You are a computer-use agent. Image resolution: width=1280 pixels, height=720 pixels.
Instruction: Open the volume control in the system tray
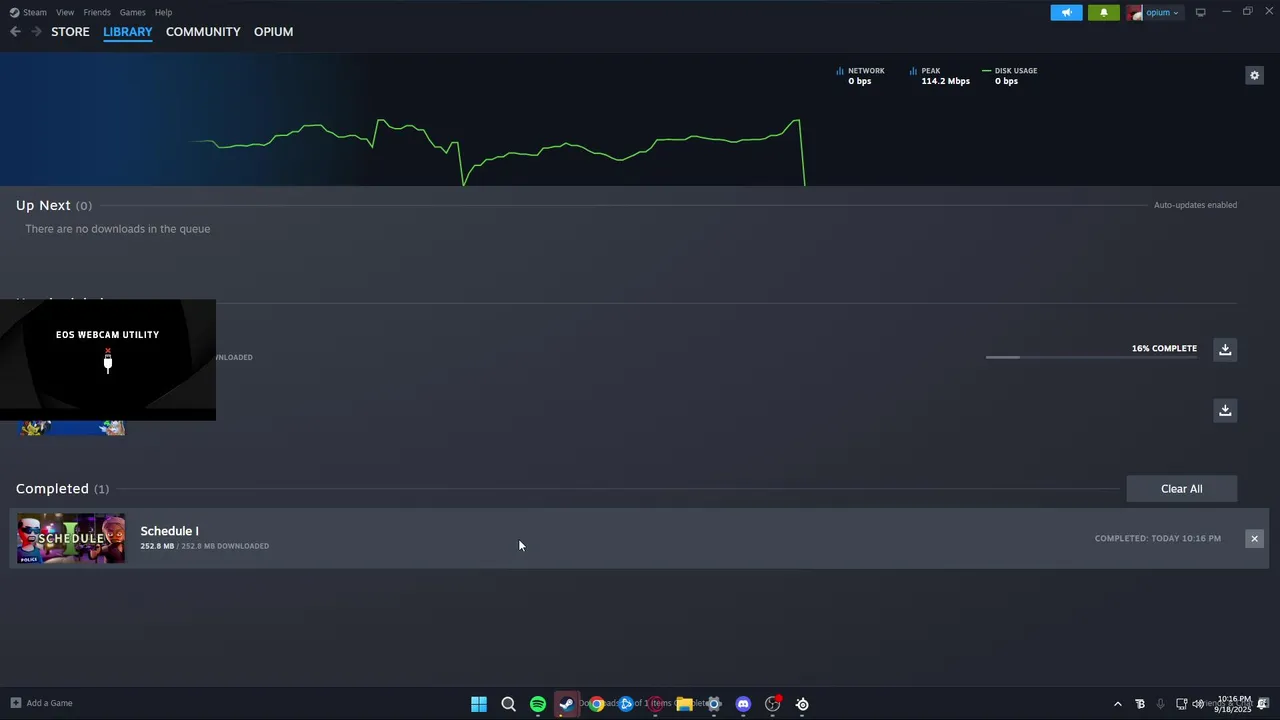(x=1198, y=704)
